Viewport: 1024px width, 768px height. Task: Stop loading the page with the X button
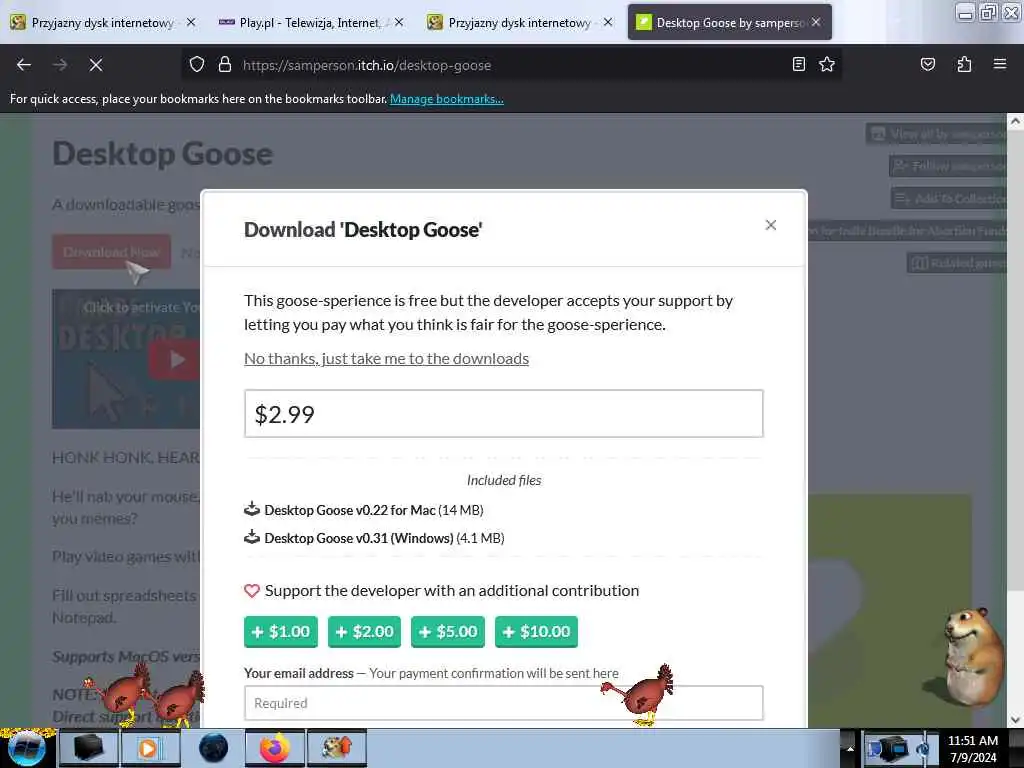pyautogui.click(x=95, y=65)
